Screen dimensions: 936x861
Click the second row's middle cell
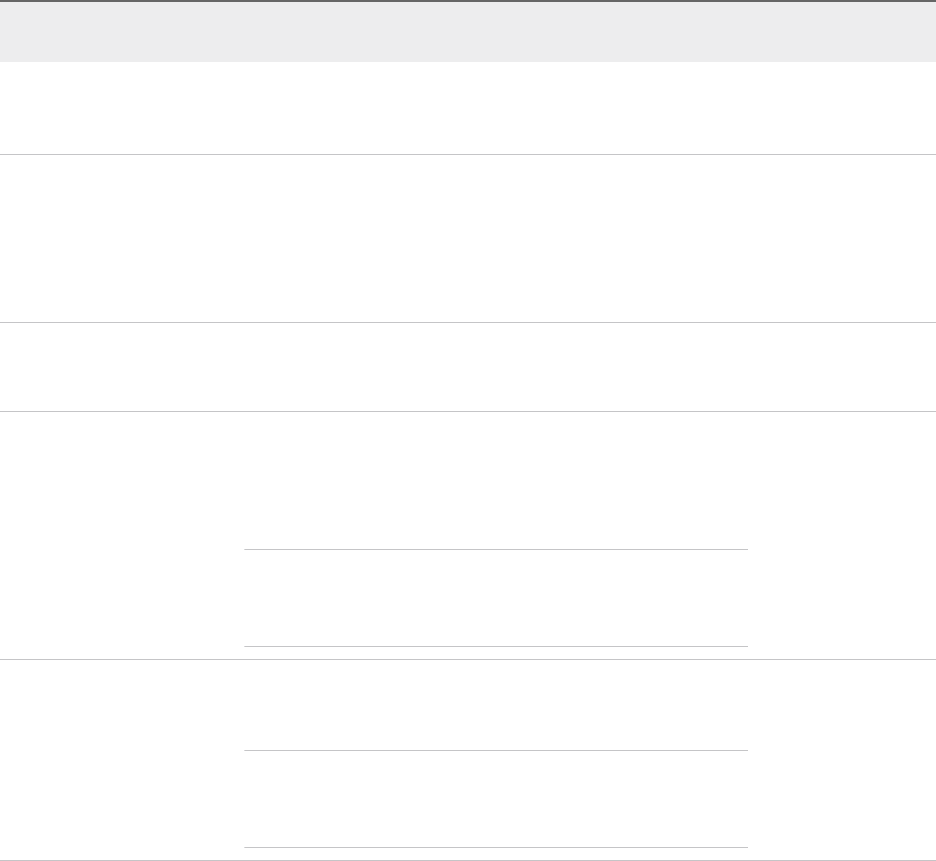(x=495, y=238)
